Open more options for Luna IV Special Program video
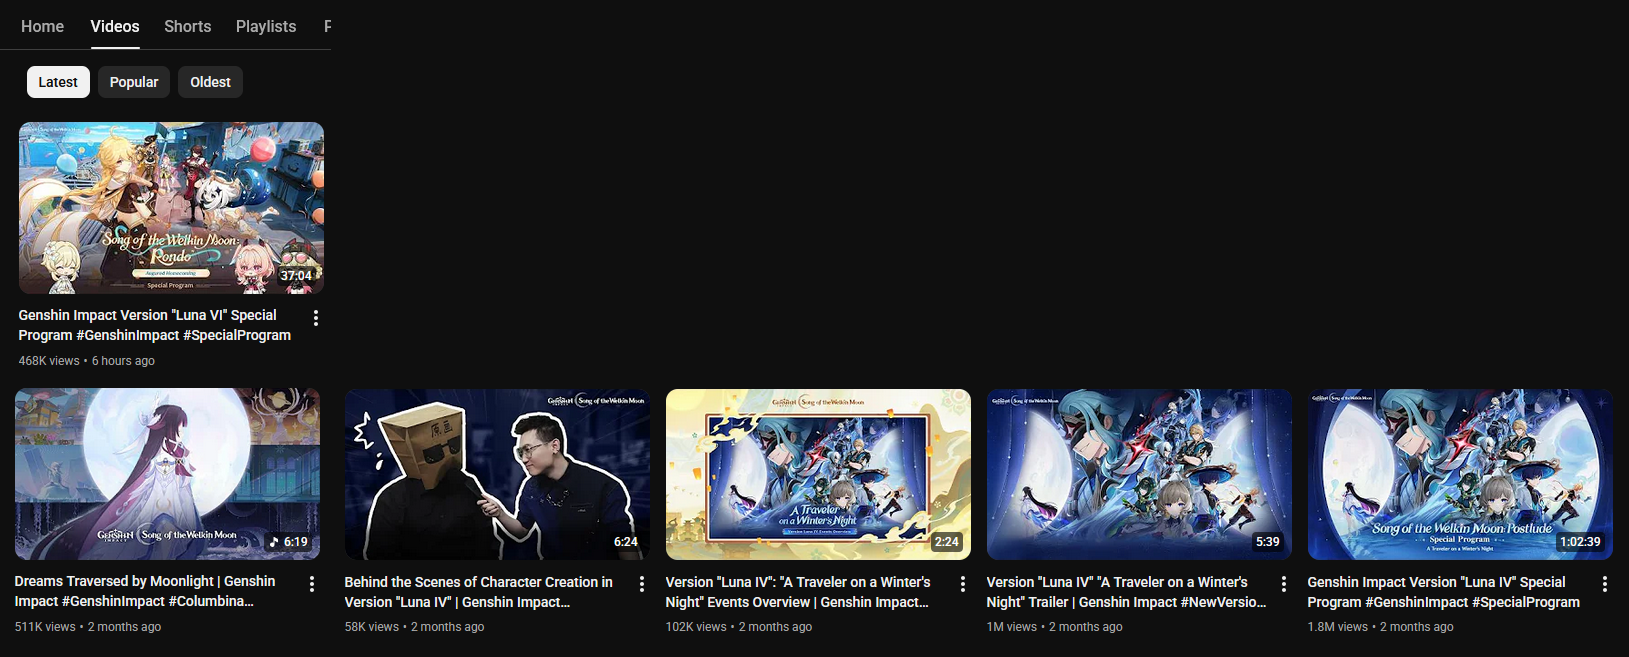Image resolution: width=1629 pixels, height=657 pixels. click(1605, 584)
